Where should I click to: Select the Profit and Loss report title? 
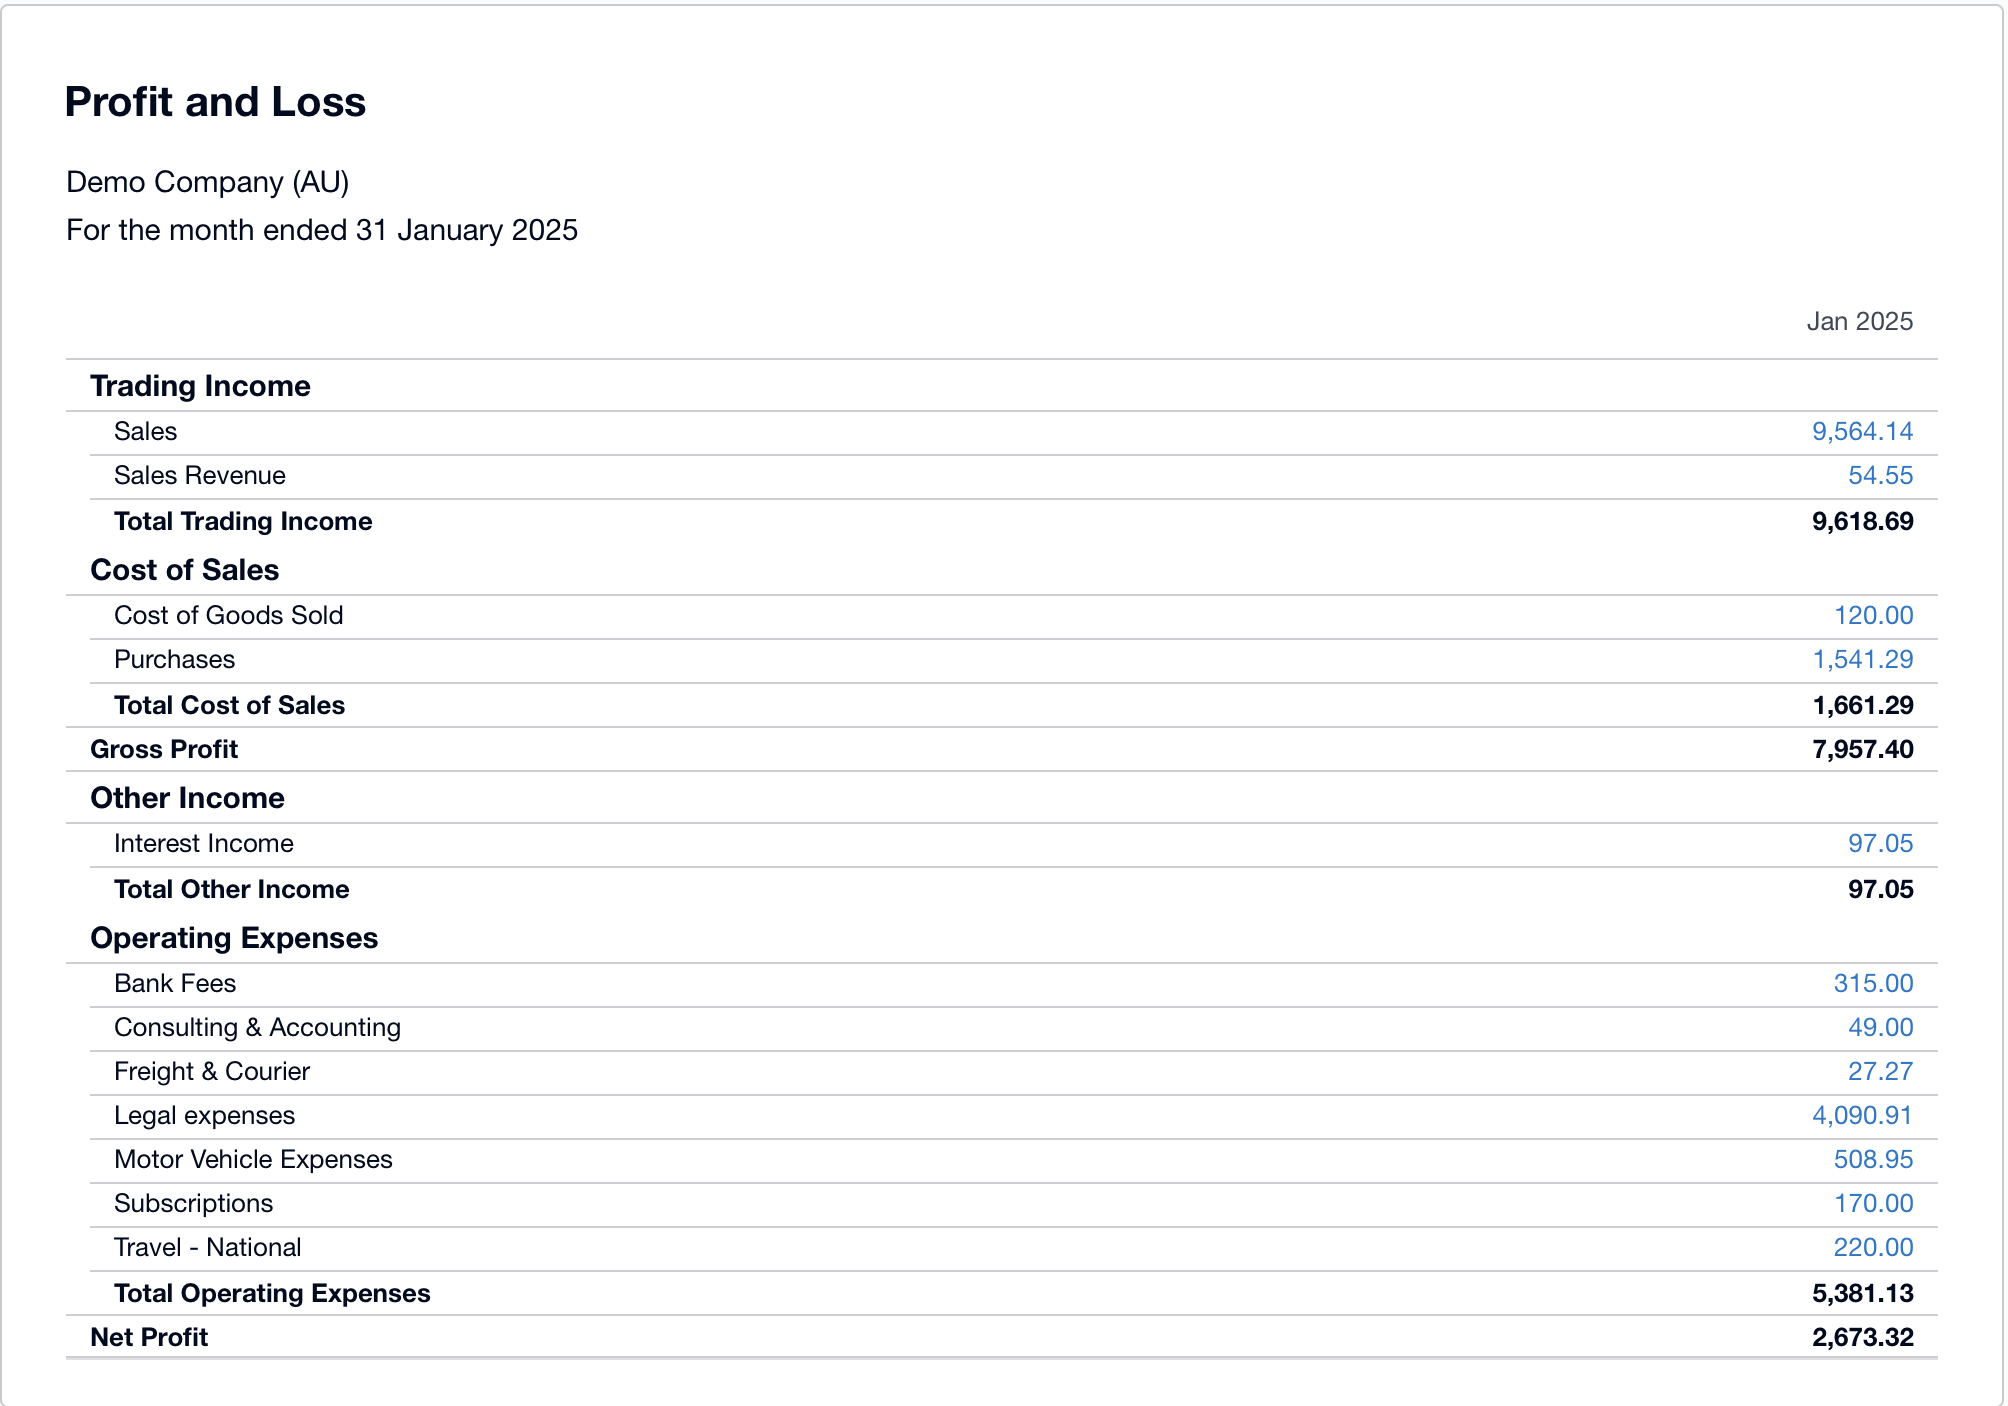(x=215, y=102)
